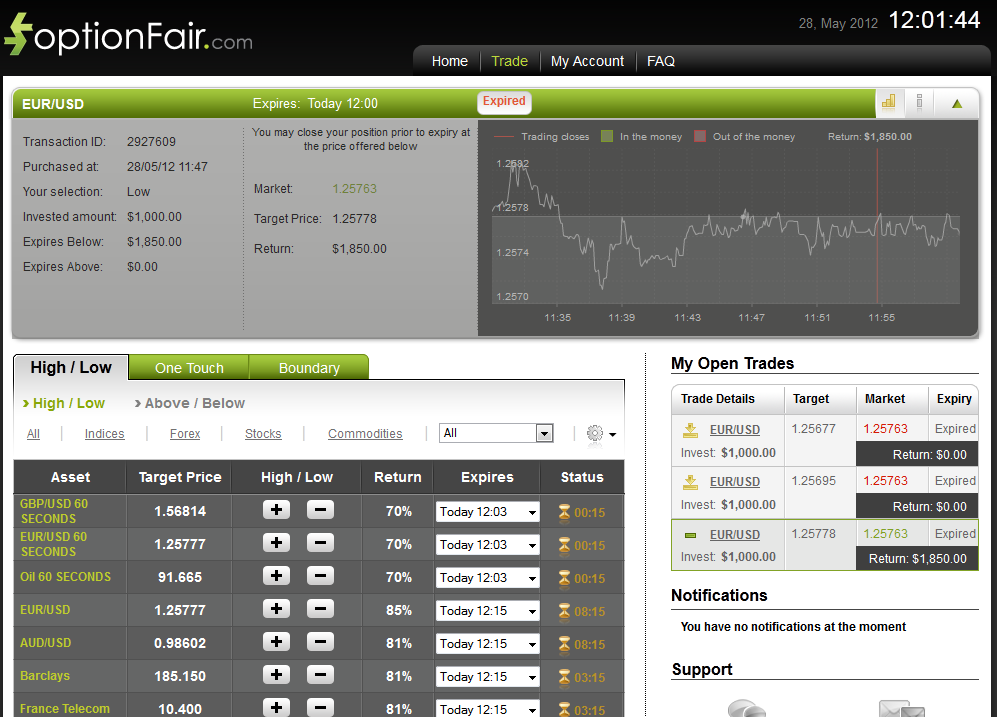Click the gold trade icon beside first EUR/USD trade
The image size is (997, 717).
[x=692, y=429]
